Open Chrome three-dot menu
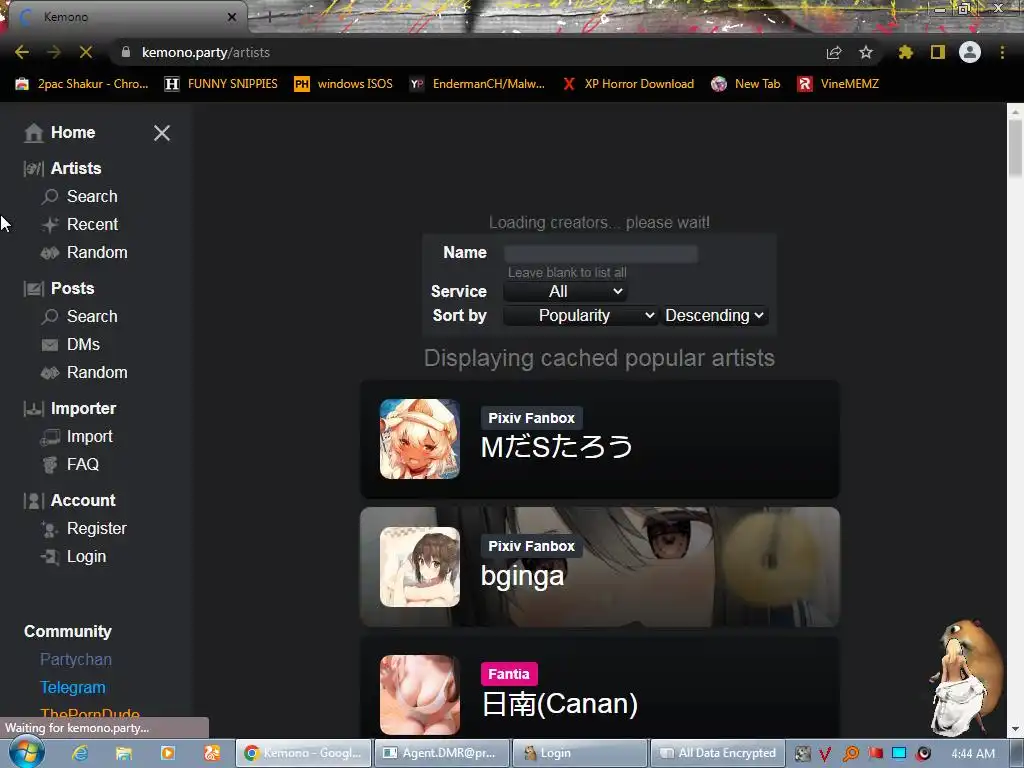This screenshot has width=1024, height=768. pyautogui.click(x=1002, y=52)
